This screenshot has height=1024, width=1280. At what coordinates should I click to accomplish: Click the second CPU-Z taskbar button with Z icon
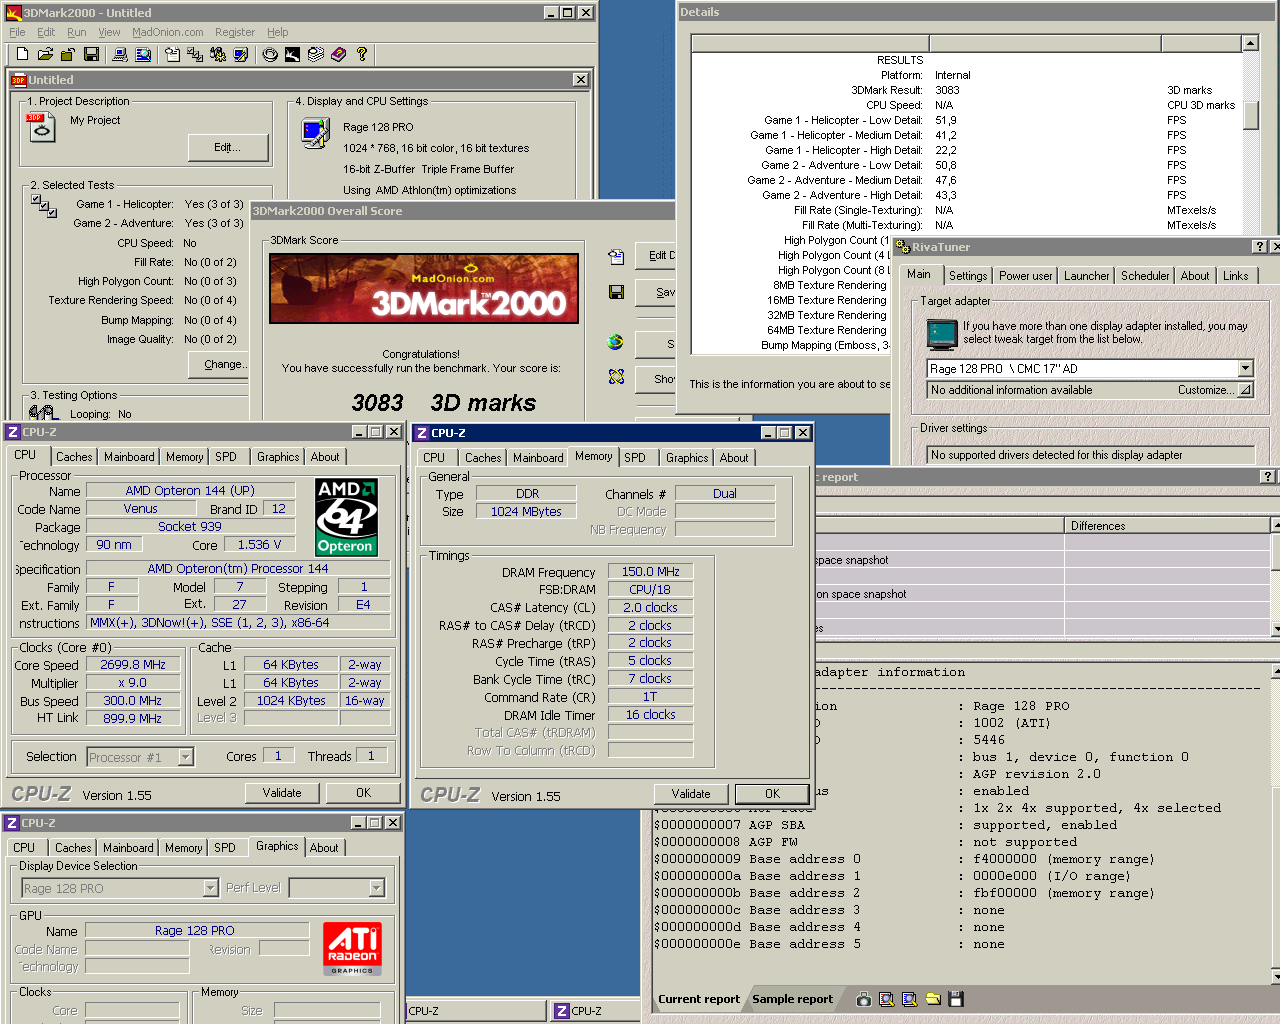[594, 1011]
